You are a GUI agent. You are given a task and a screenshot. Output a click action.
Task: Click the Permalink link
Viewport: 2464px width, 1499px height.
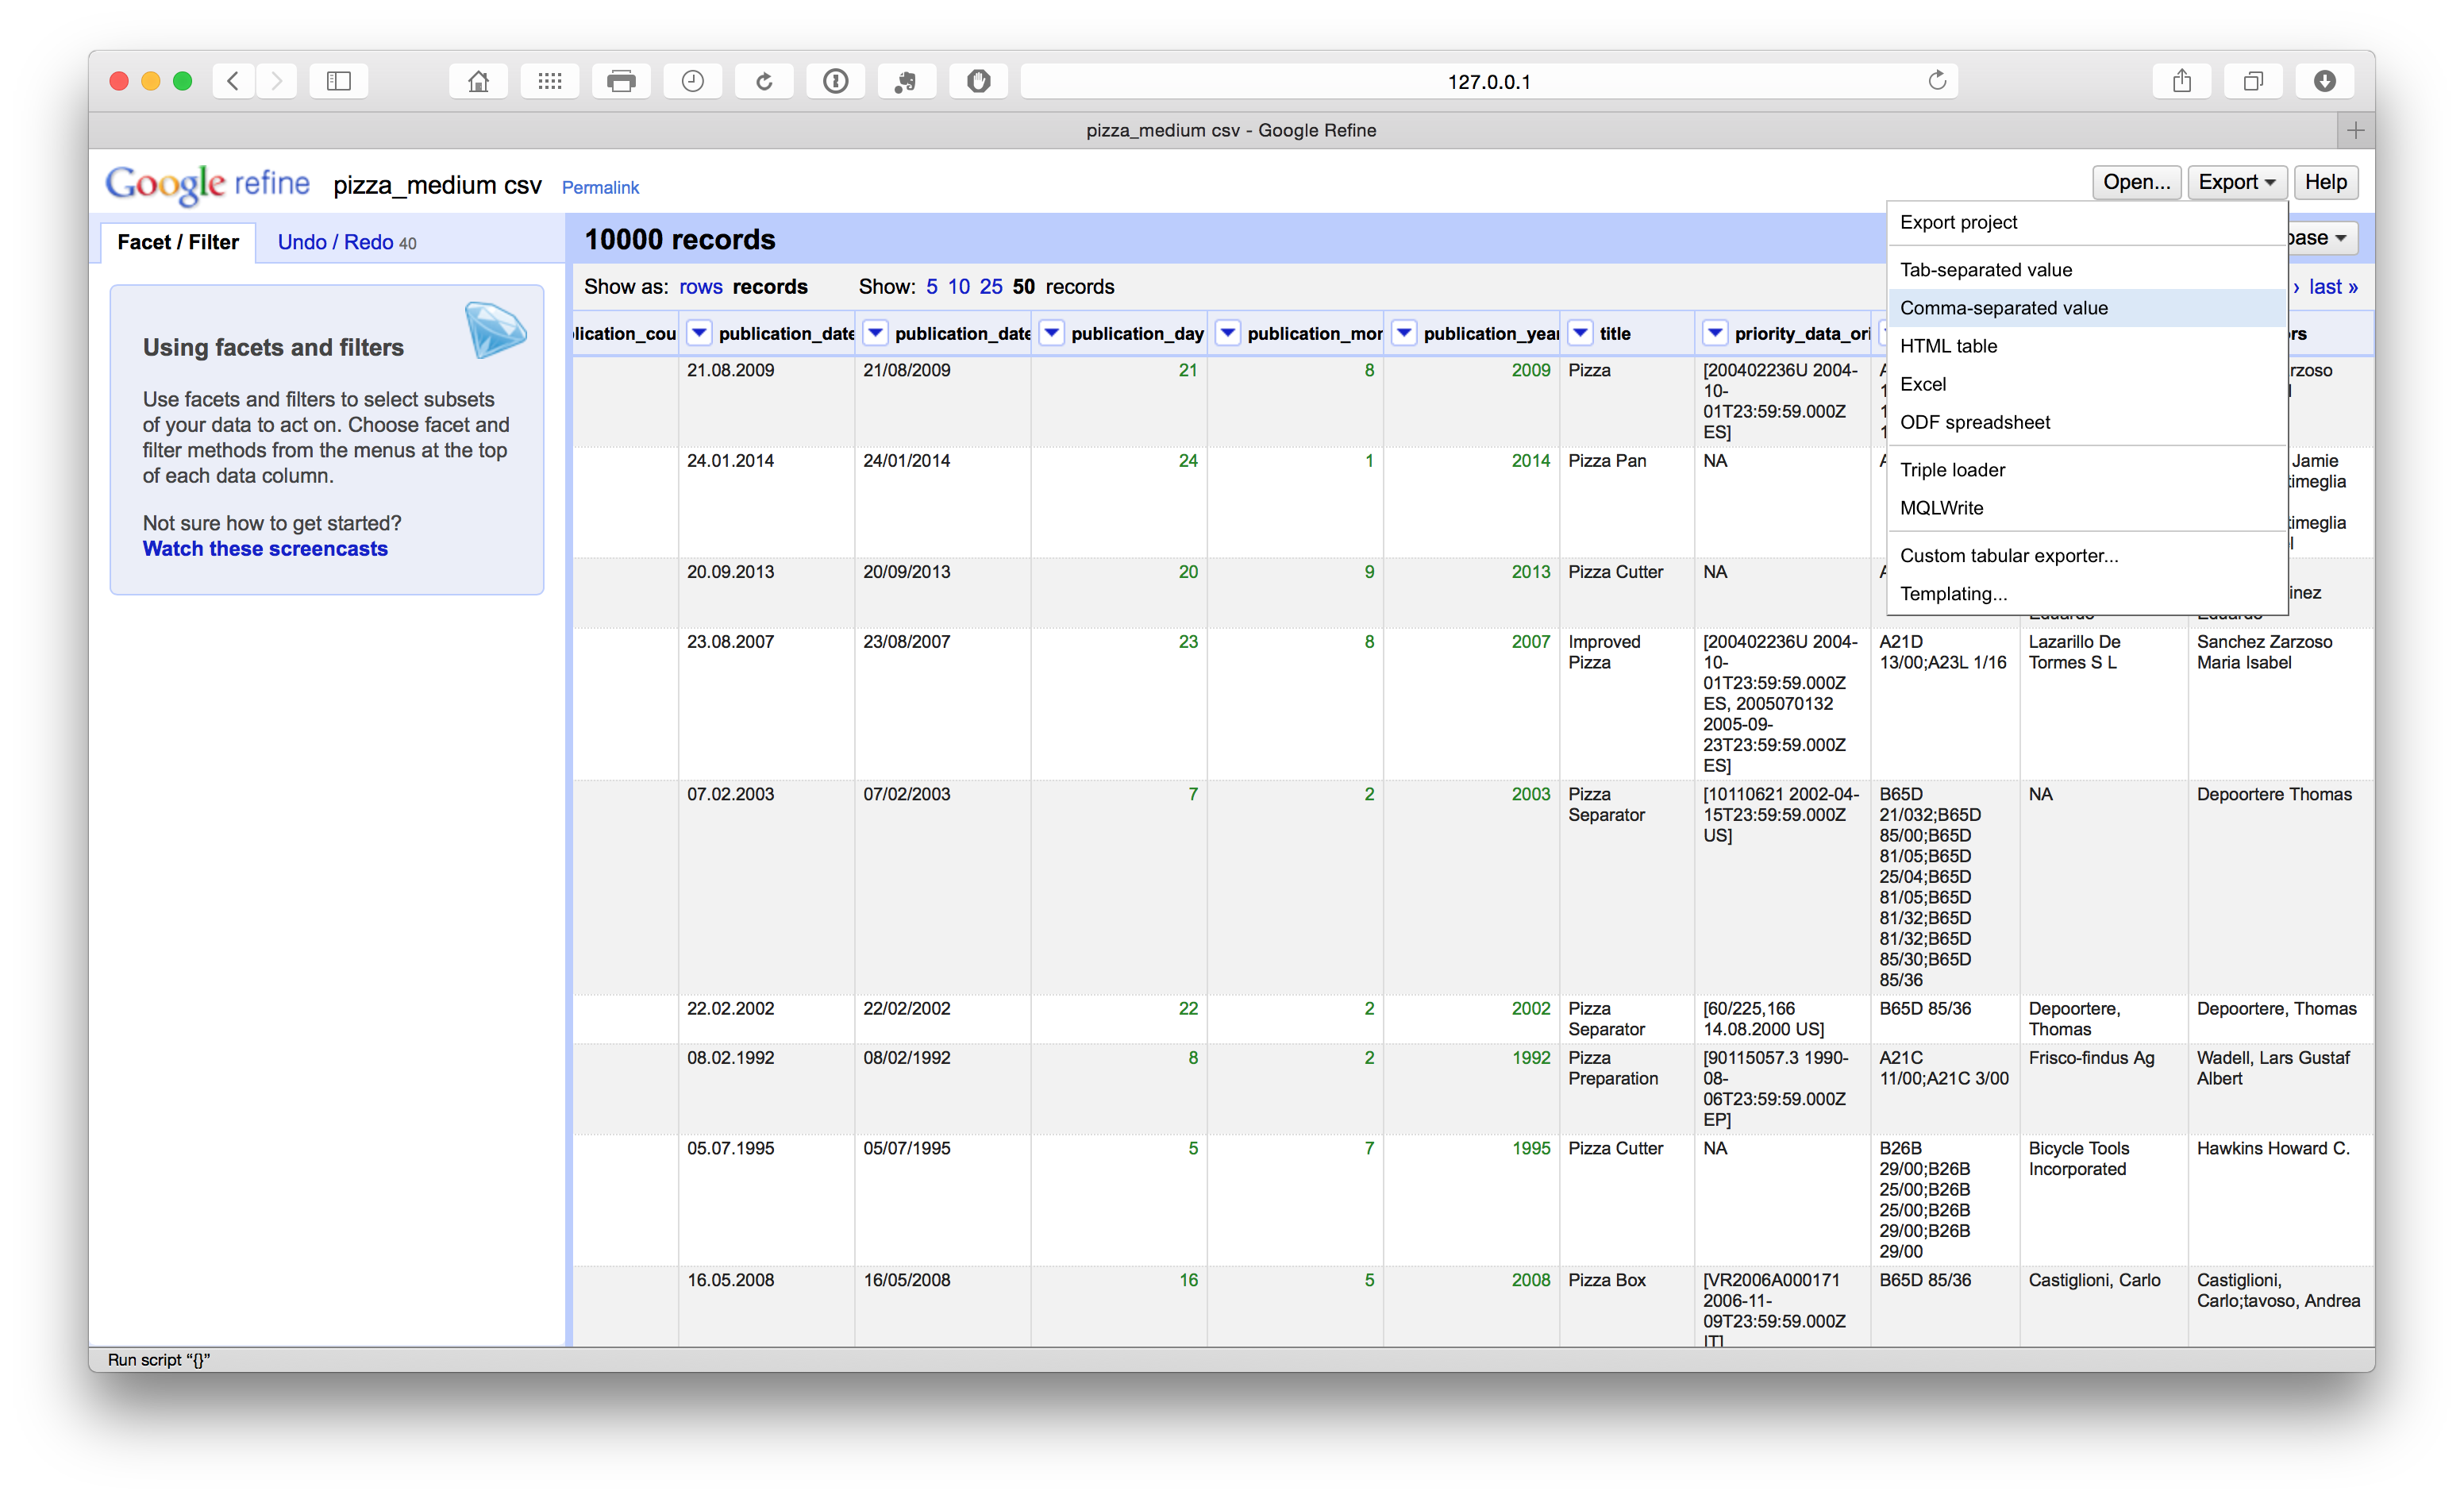[600, 187]
